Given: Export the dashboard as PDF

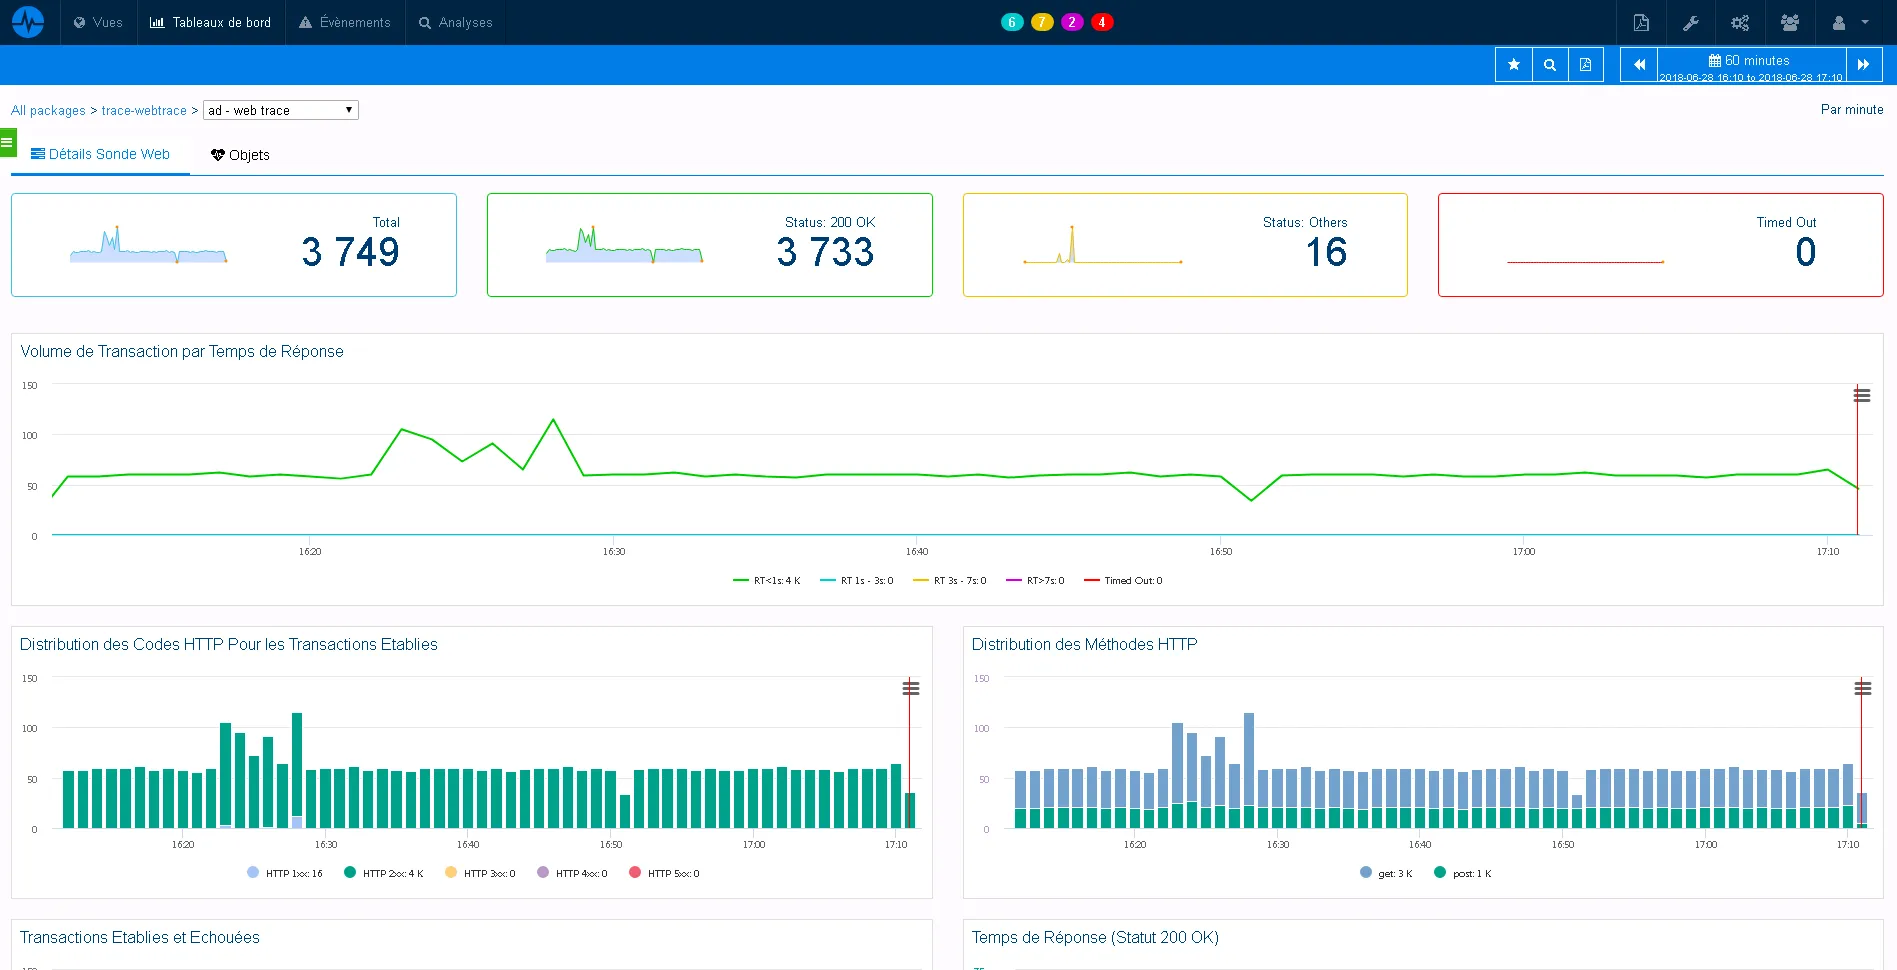Looking at the screenshot, I should 1640,22.
